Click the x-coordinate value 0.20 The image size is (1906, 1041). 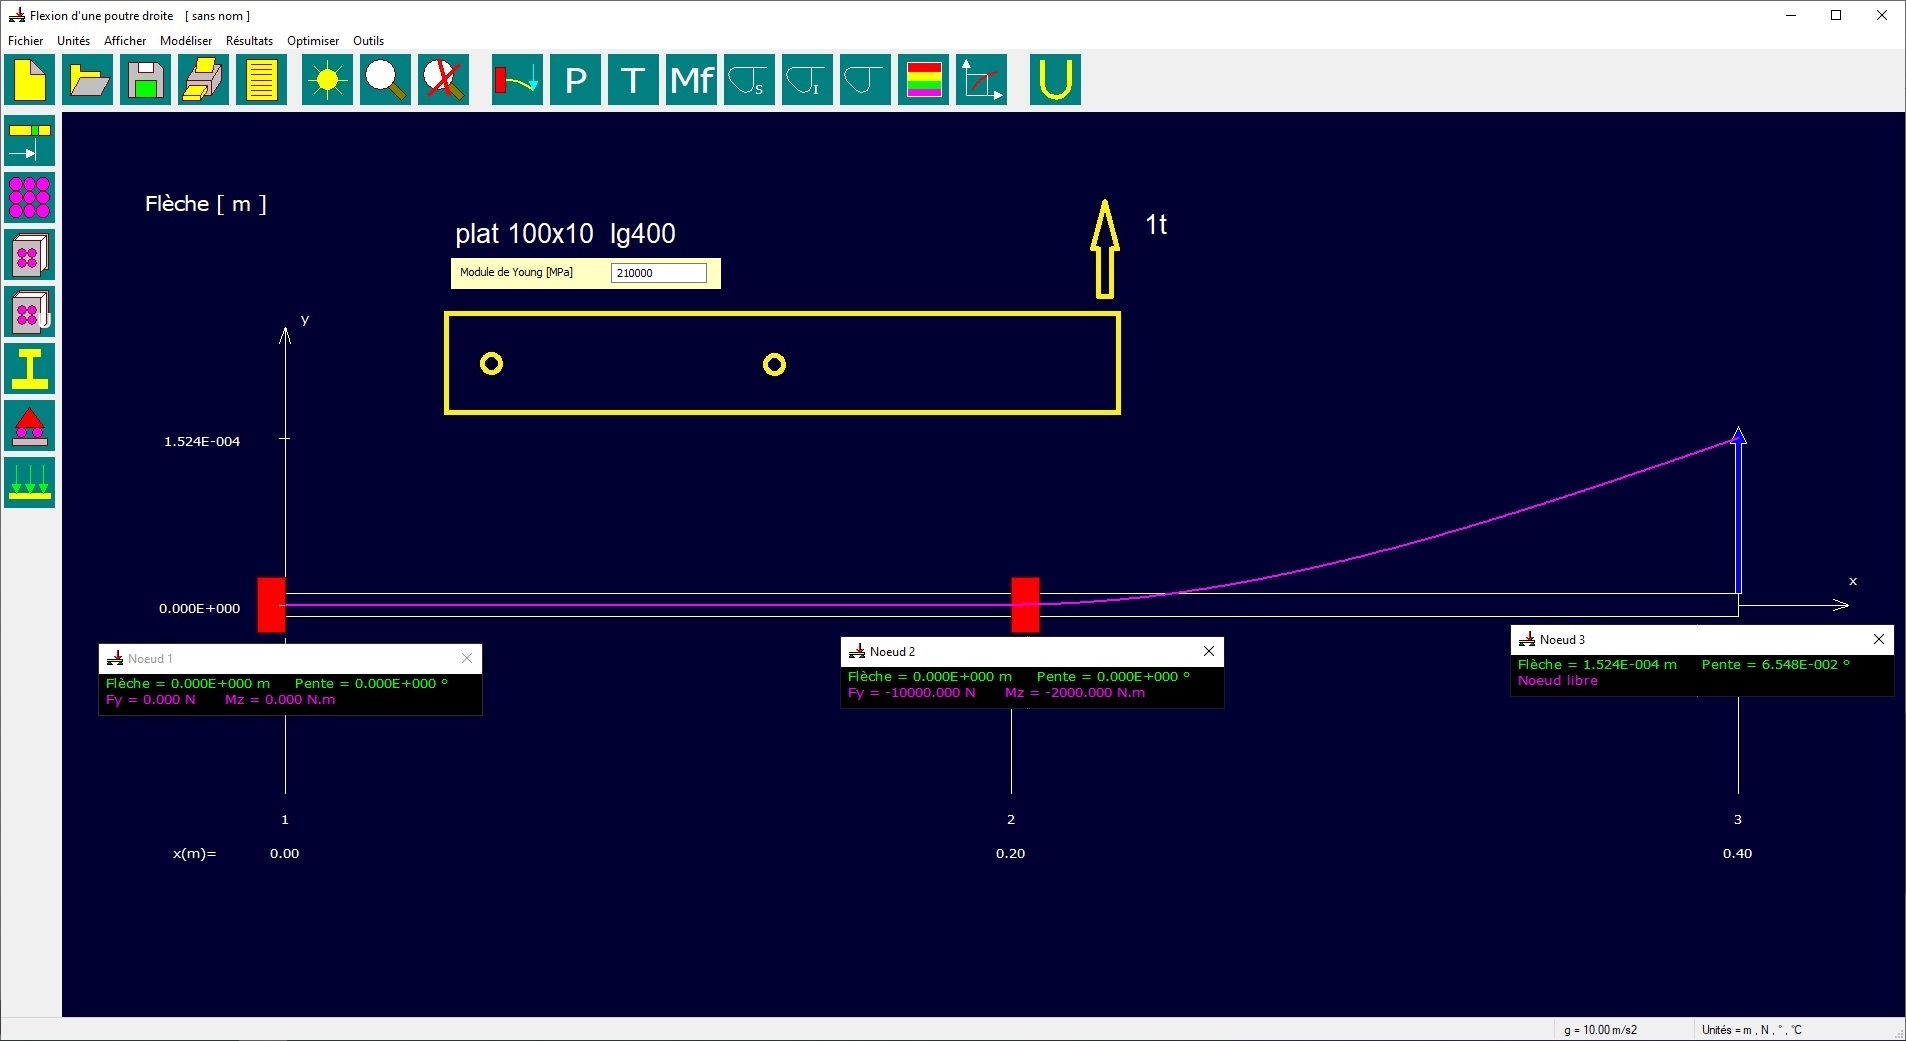1011,853
